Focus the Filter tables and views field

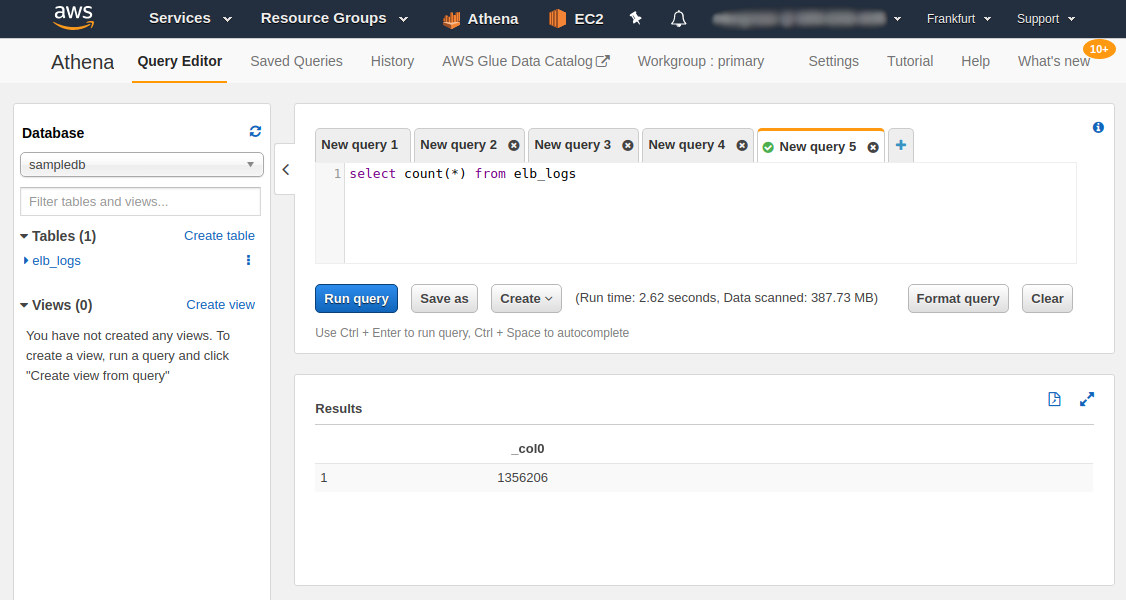tap(141, 202)
